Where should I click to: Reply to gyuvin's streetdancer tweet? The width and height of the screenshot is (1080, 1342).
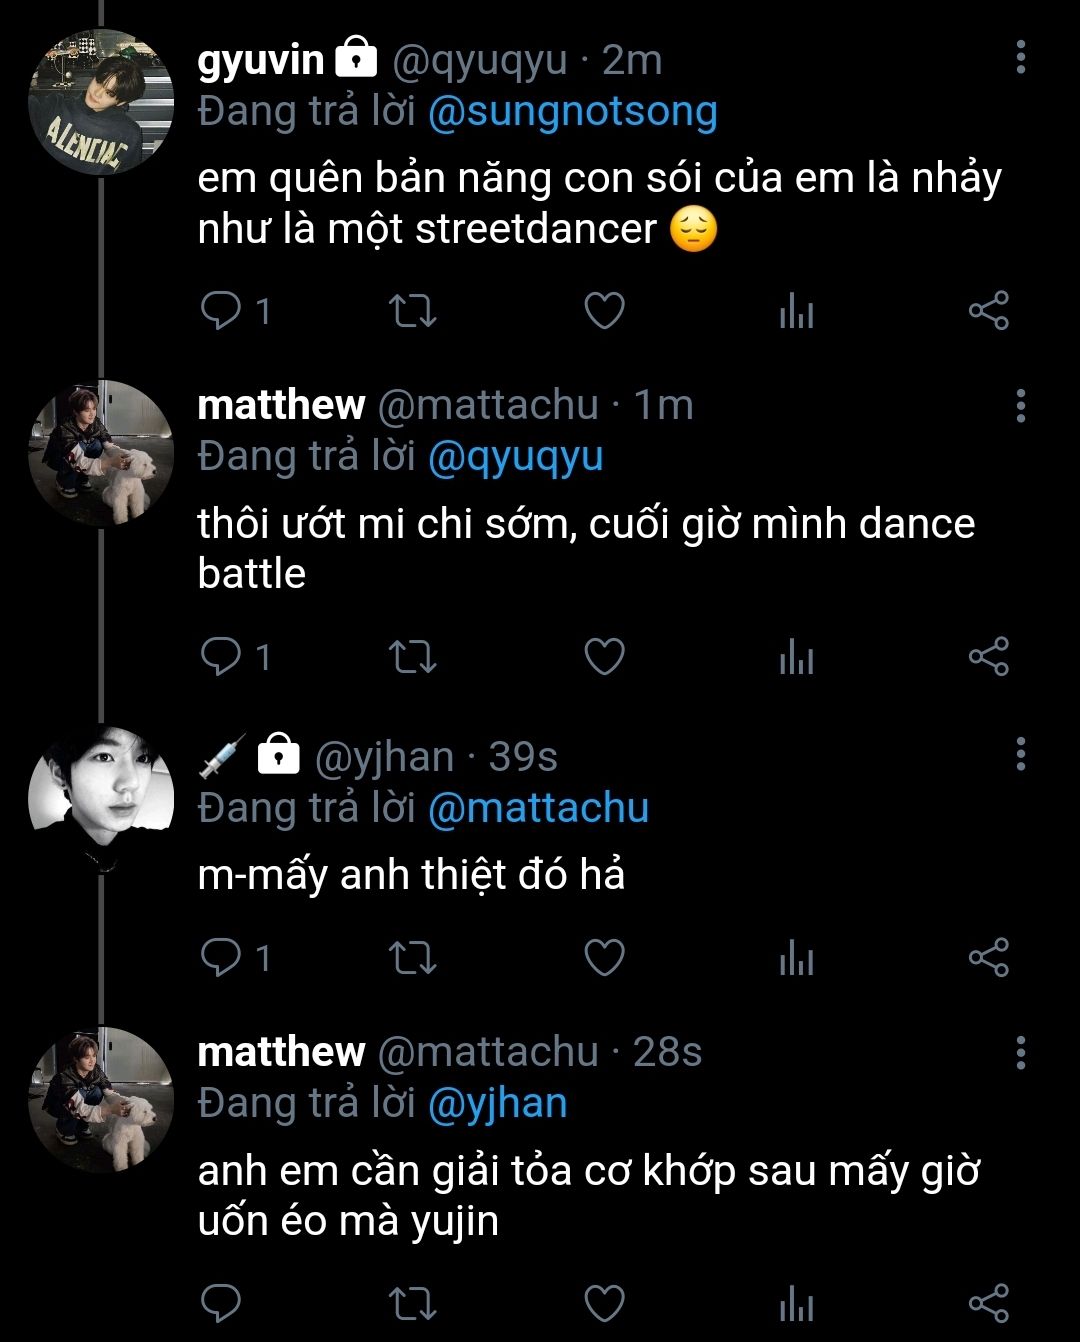pos(220,312)
